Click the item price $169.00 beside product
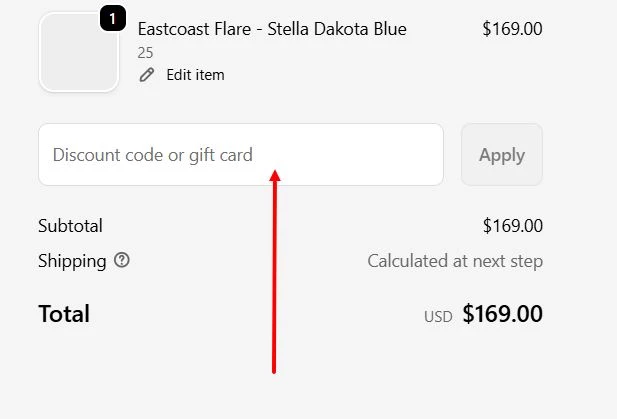 point(512,29)
